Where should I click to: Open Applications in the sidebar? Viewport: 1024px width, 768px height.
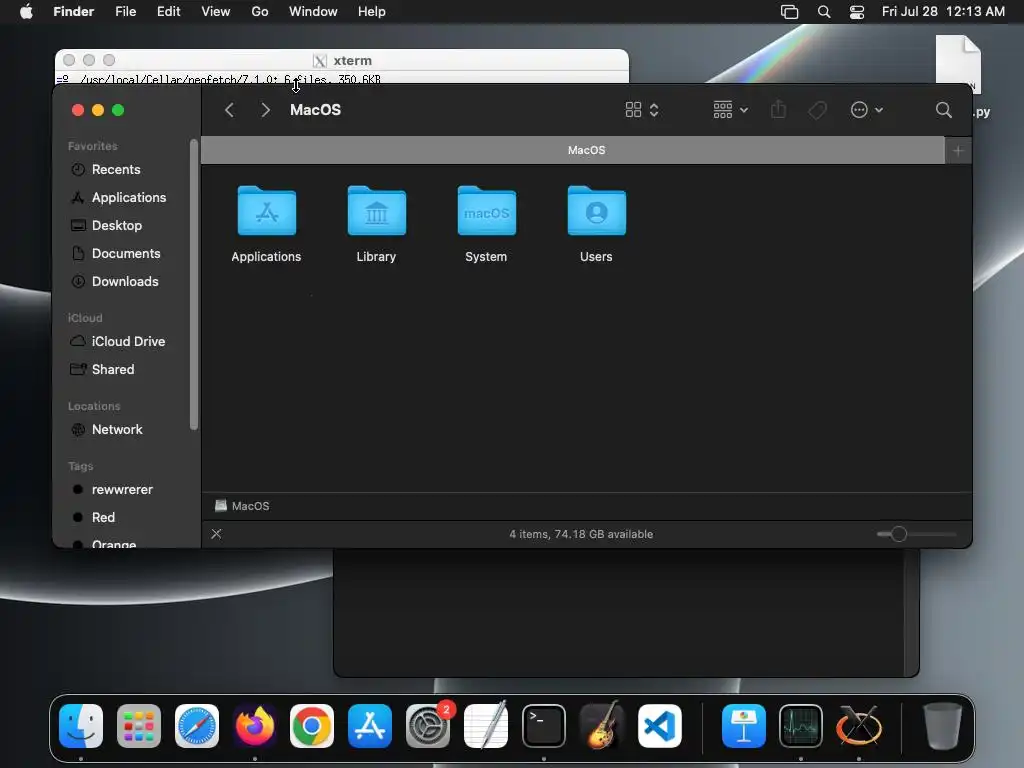[128, 198]
